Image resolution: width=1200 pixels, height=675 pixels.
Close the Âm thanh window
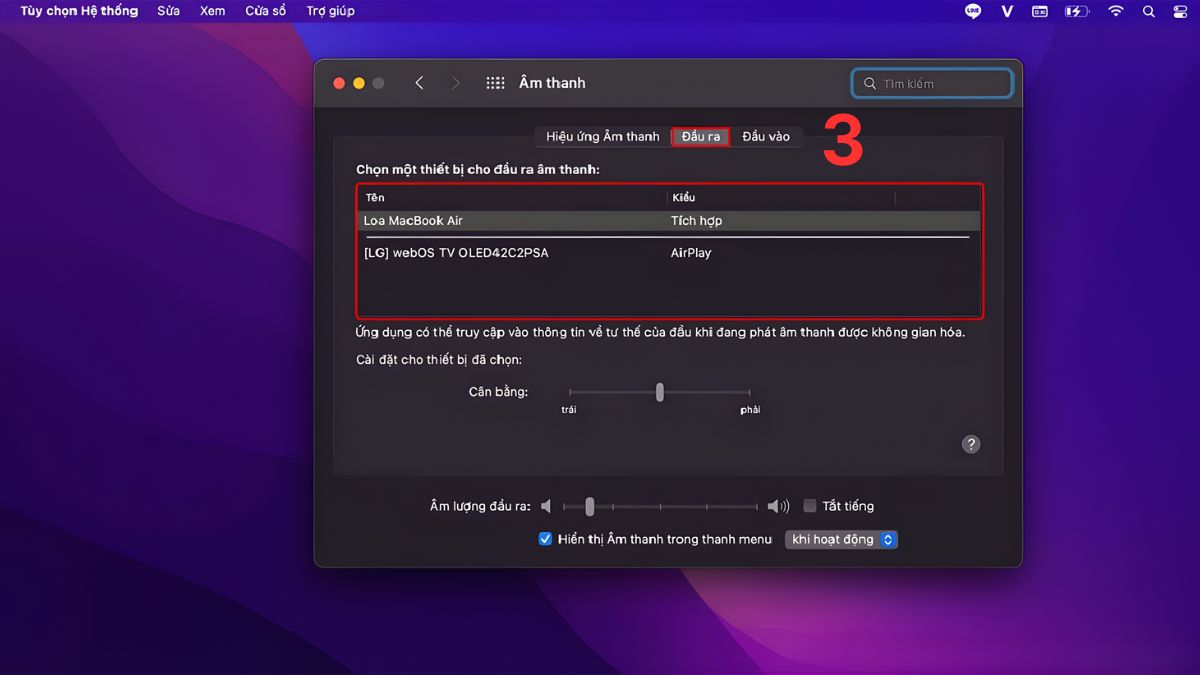tap(339, 83)
